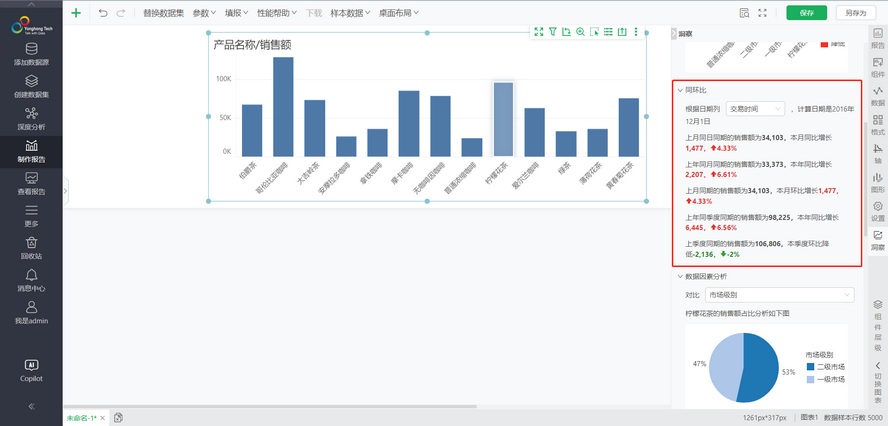This screenshot has height=426, width=888.
Task: Open 查看报告 from the sidebar
Action: click(31, 184)
